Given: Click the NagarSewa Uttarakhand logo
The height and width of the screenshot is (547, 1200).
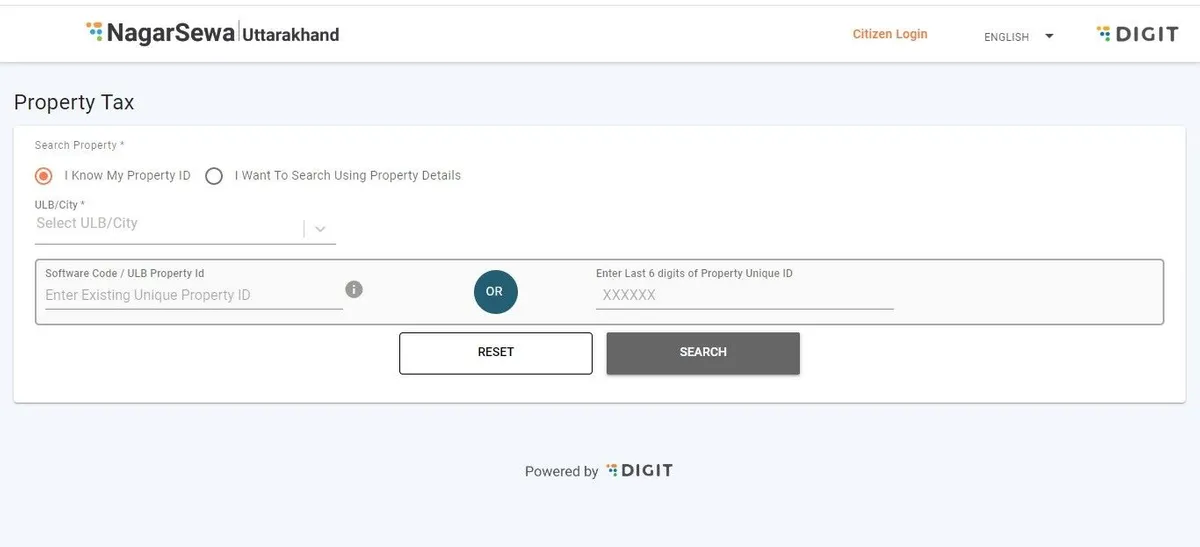Looking at the screenshot, I should pyautogui.click(x=213, y=33).
